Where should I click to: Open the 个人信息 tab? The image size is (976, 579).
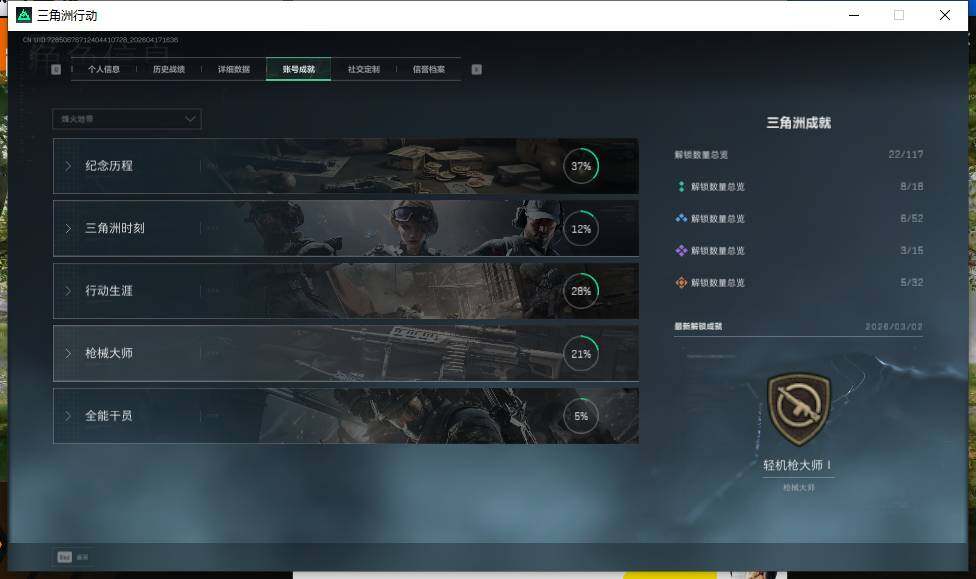[103, 69]
